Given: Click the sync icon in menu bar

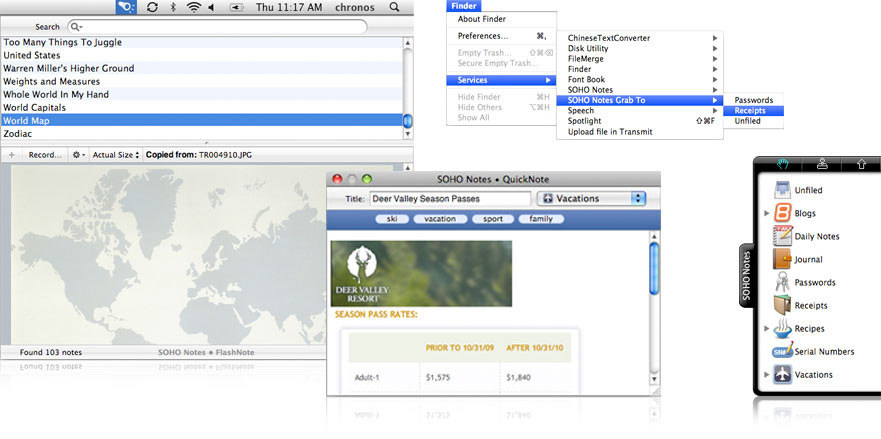Looking at the screenshot, I should (152, 7).
